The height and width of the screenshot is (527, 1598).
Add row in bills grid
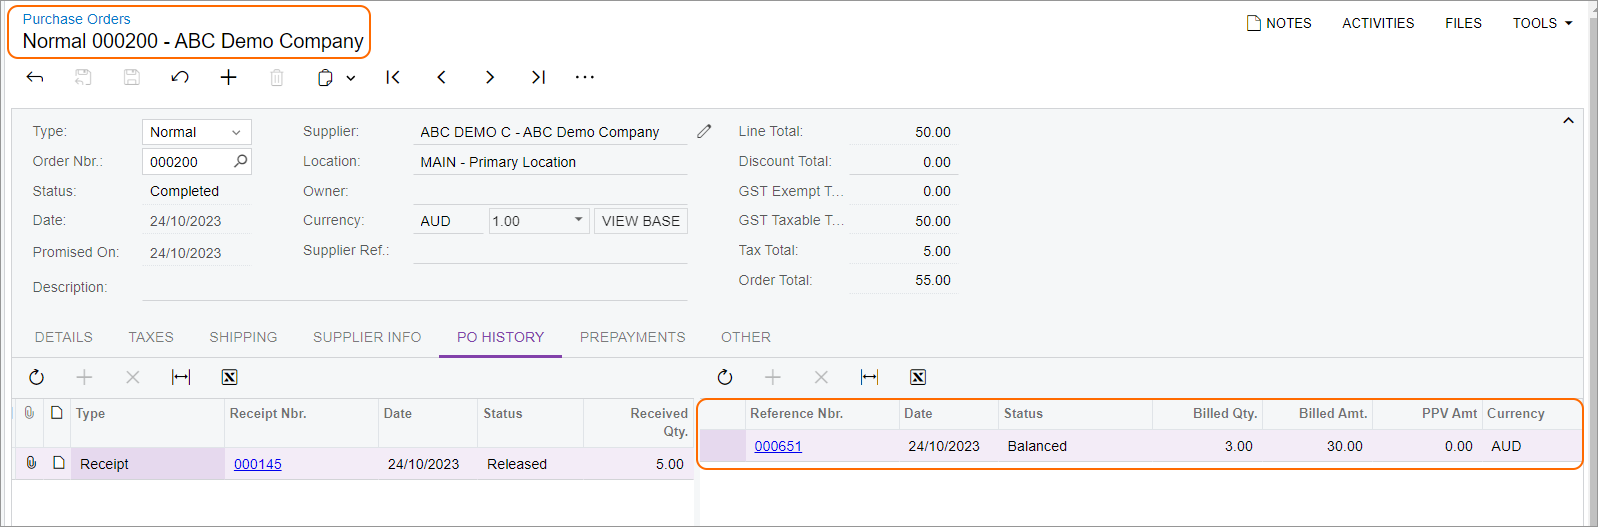point(773,377)
